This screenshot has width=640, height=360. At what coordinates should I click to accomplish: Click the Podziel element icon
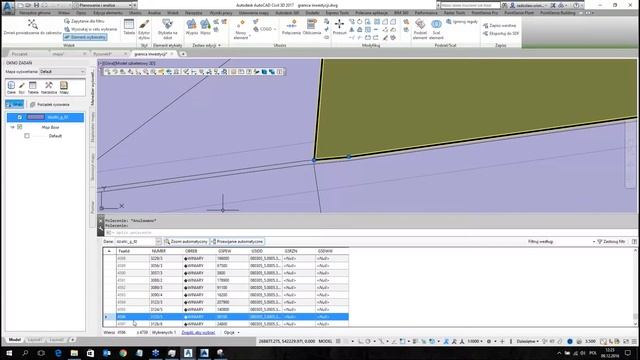tap(420, 29)
